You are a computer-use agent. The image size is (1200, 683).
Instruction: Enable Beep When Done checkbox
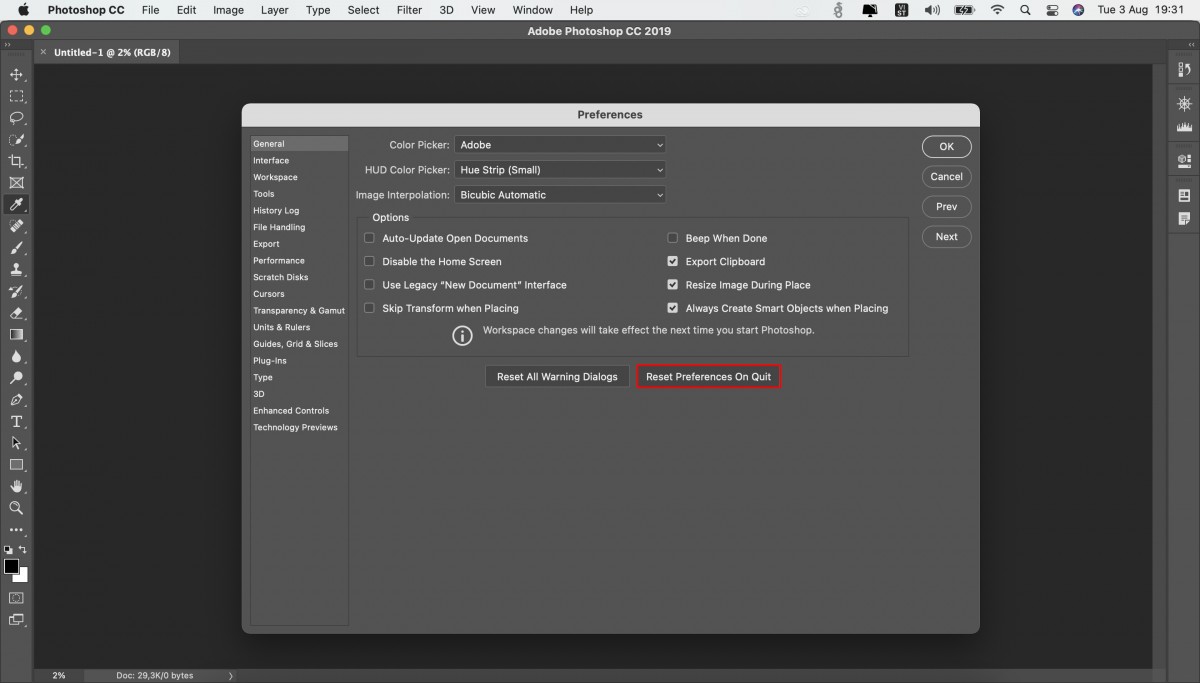pyautogui.click(x=673, y=238)
